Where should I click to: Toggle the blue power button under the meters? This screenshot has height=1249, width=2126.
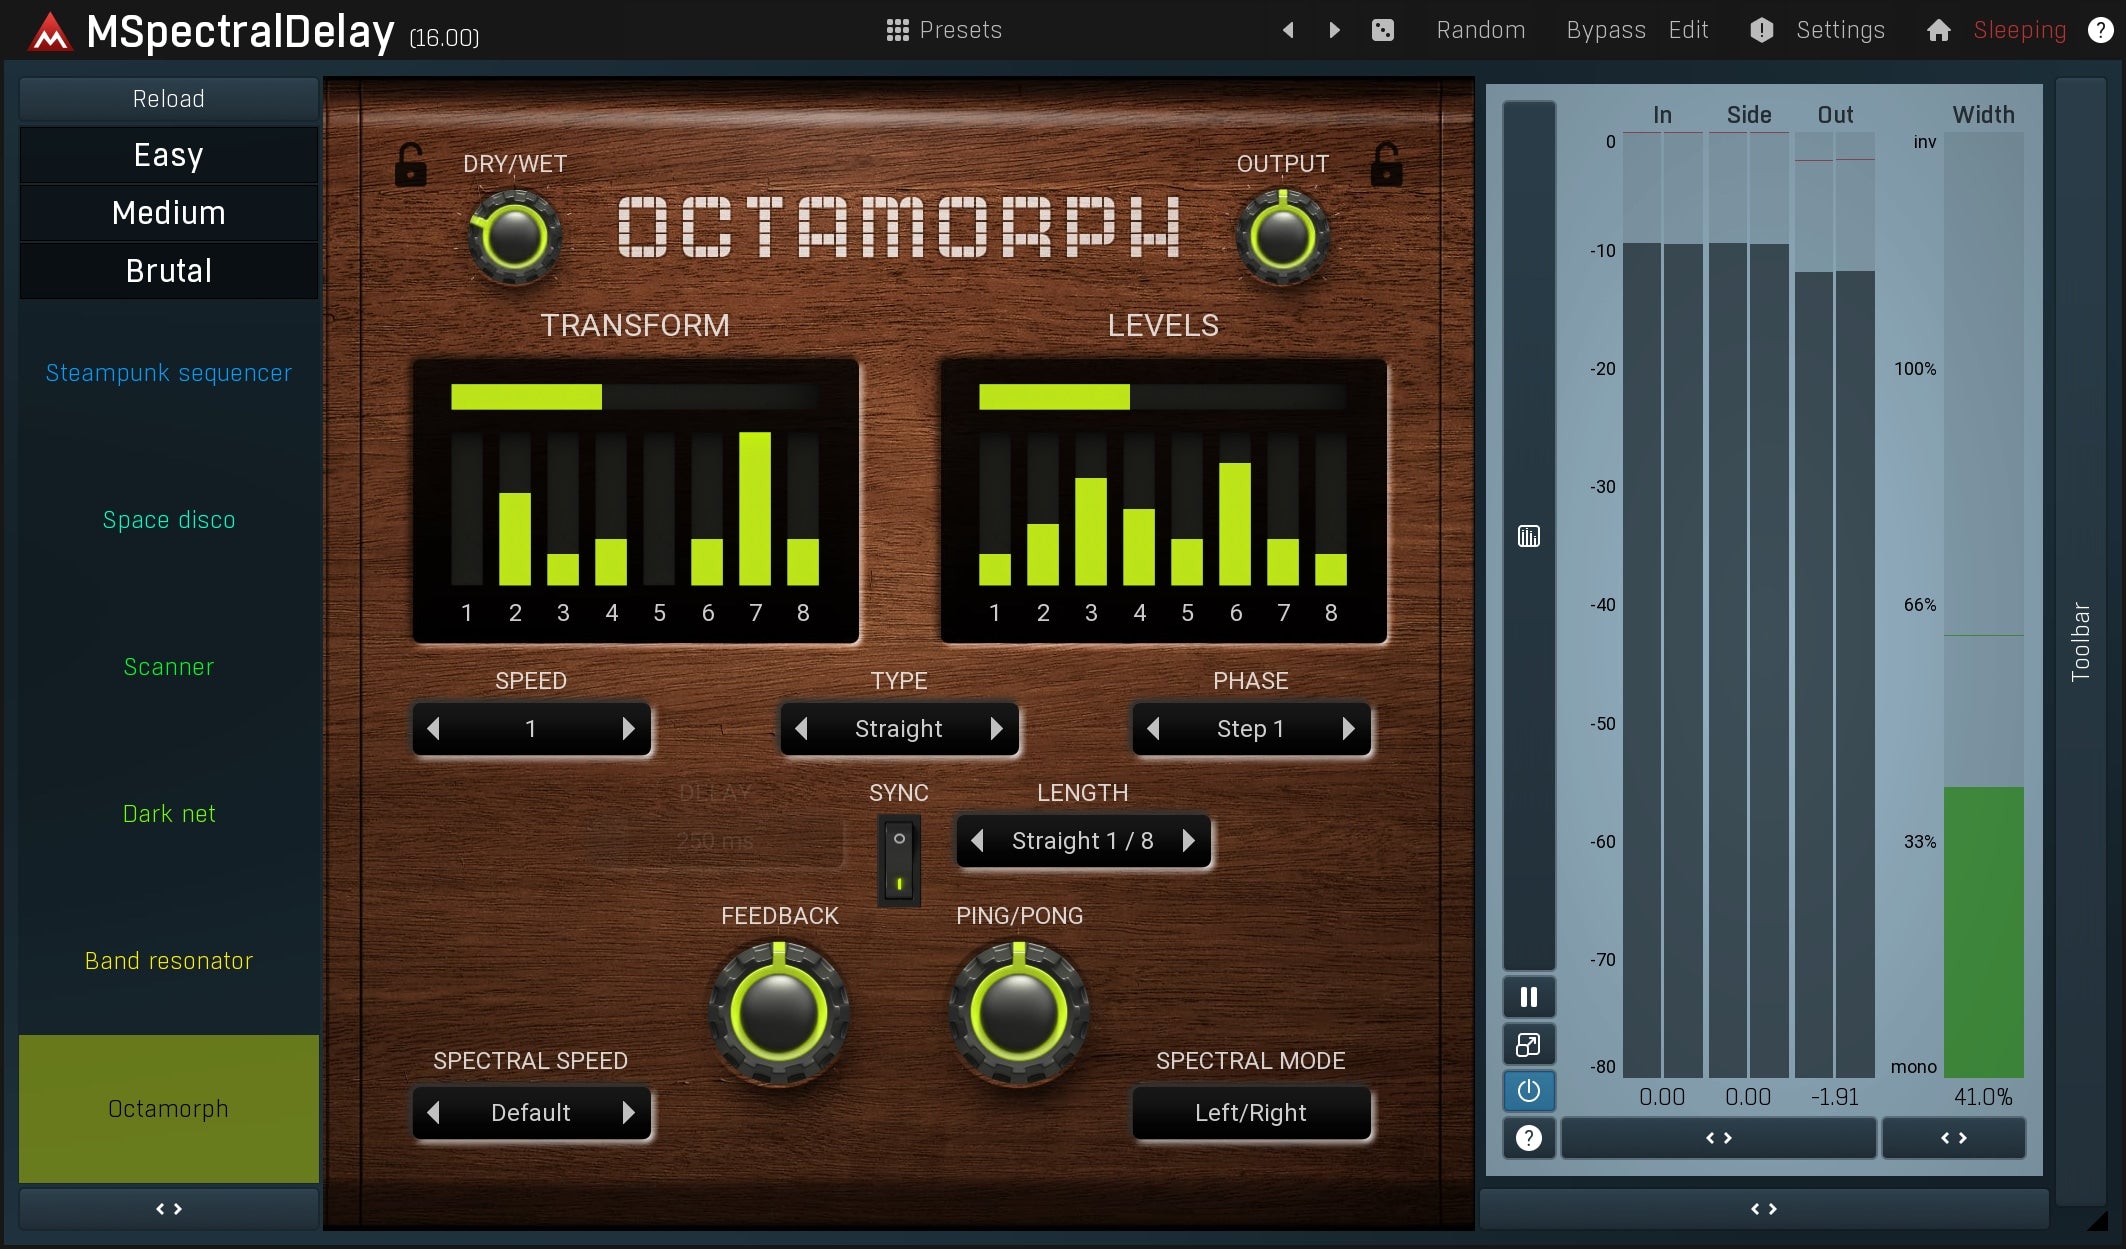pyautogui.click(x=1527, y=1091)
